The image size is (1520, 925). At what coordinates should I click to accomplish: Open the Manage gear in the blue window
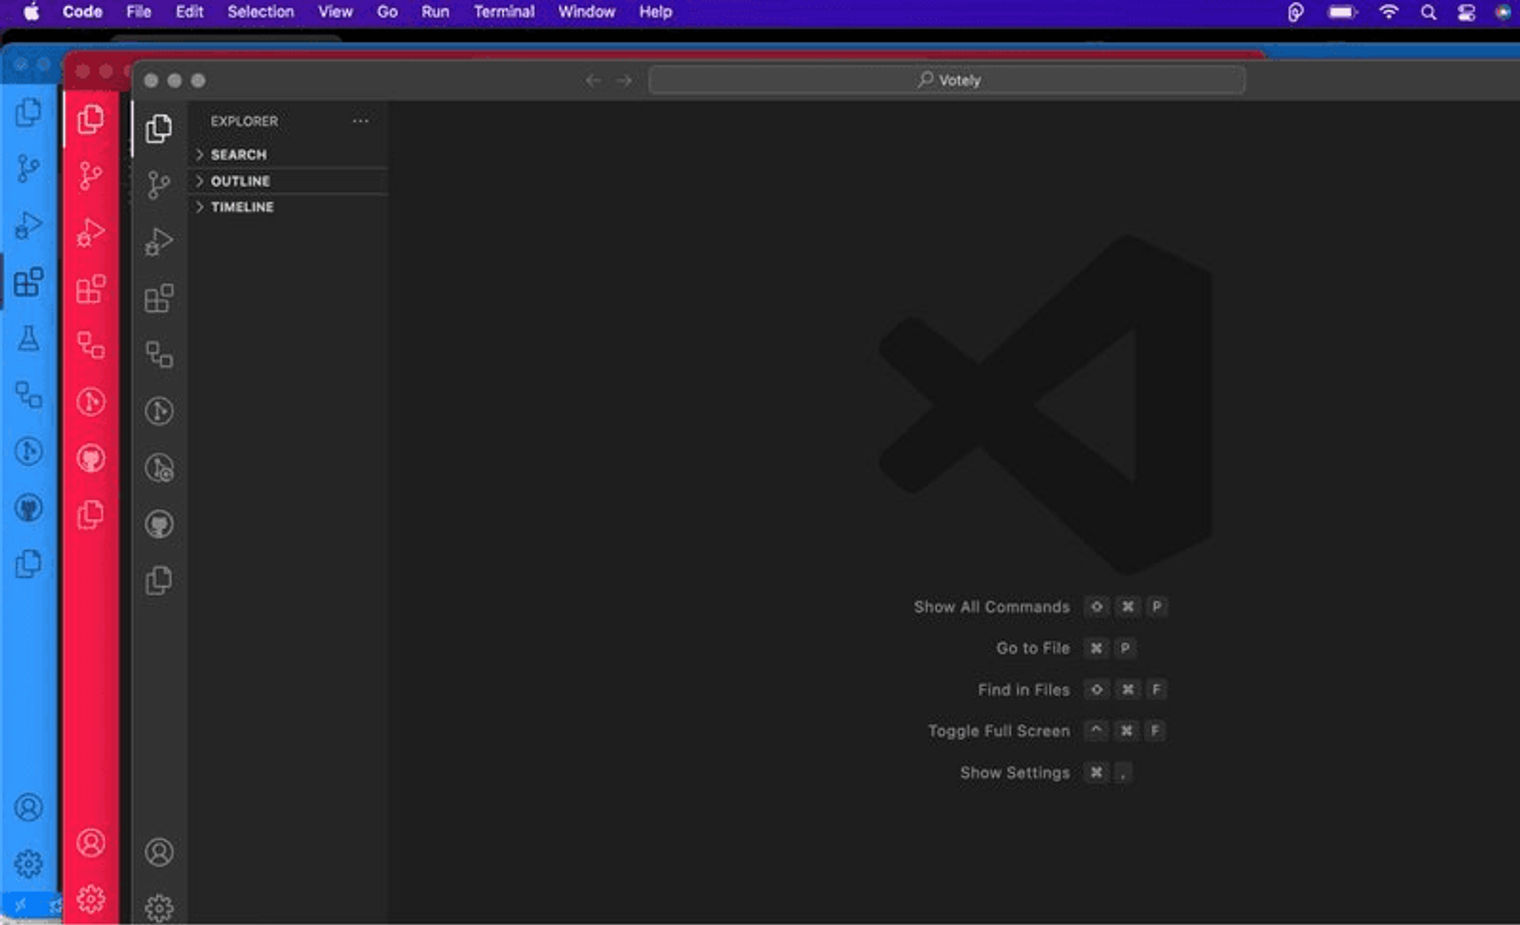click(29, 864)
